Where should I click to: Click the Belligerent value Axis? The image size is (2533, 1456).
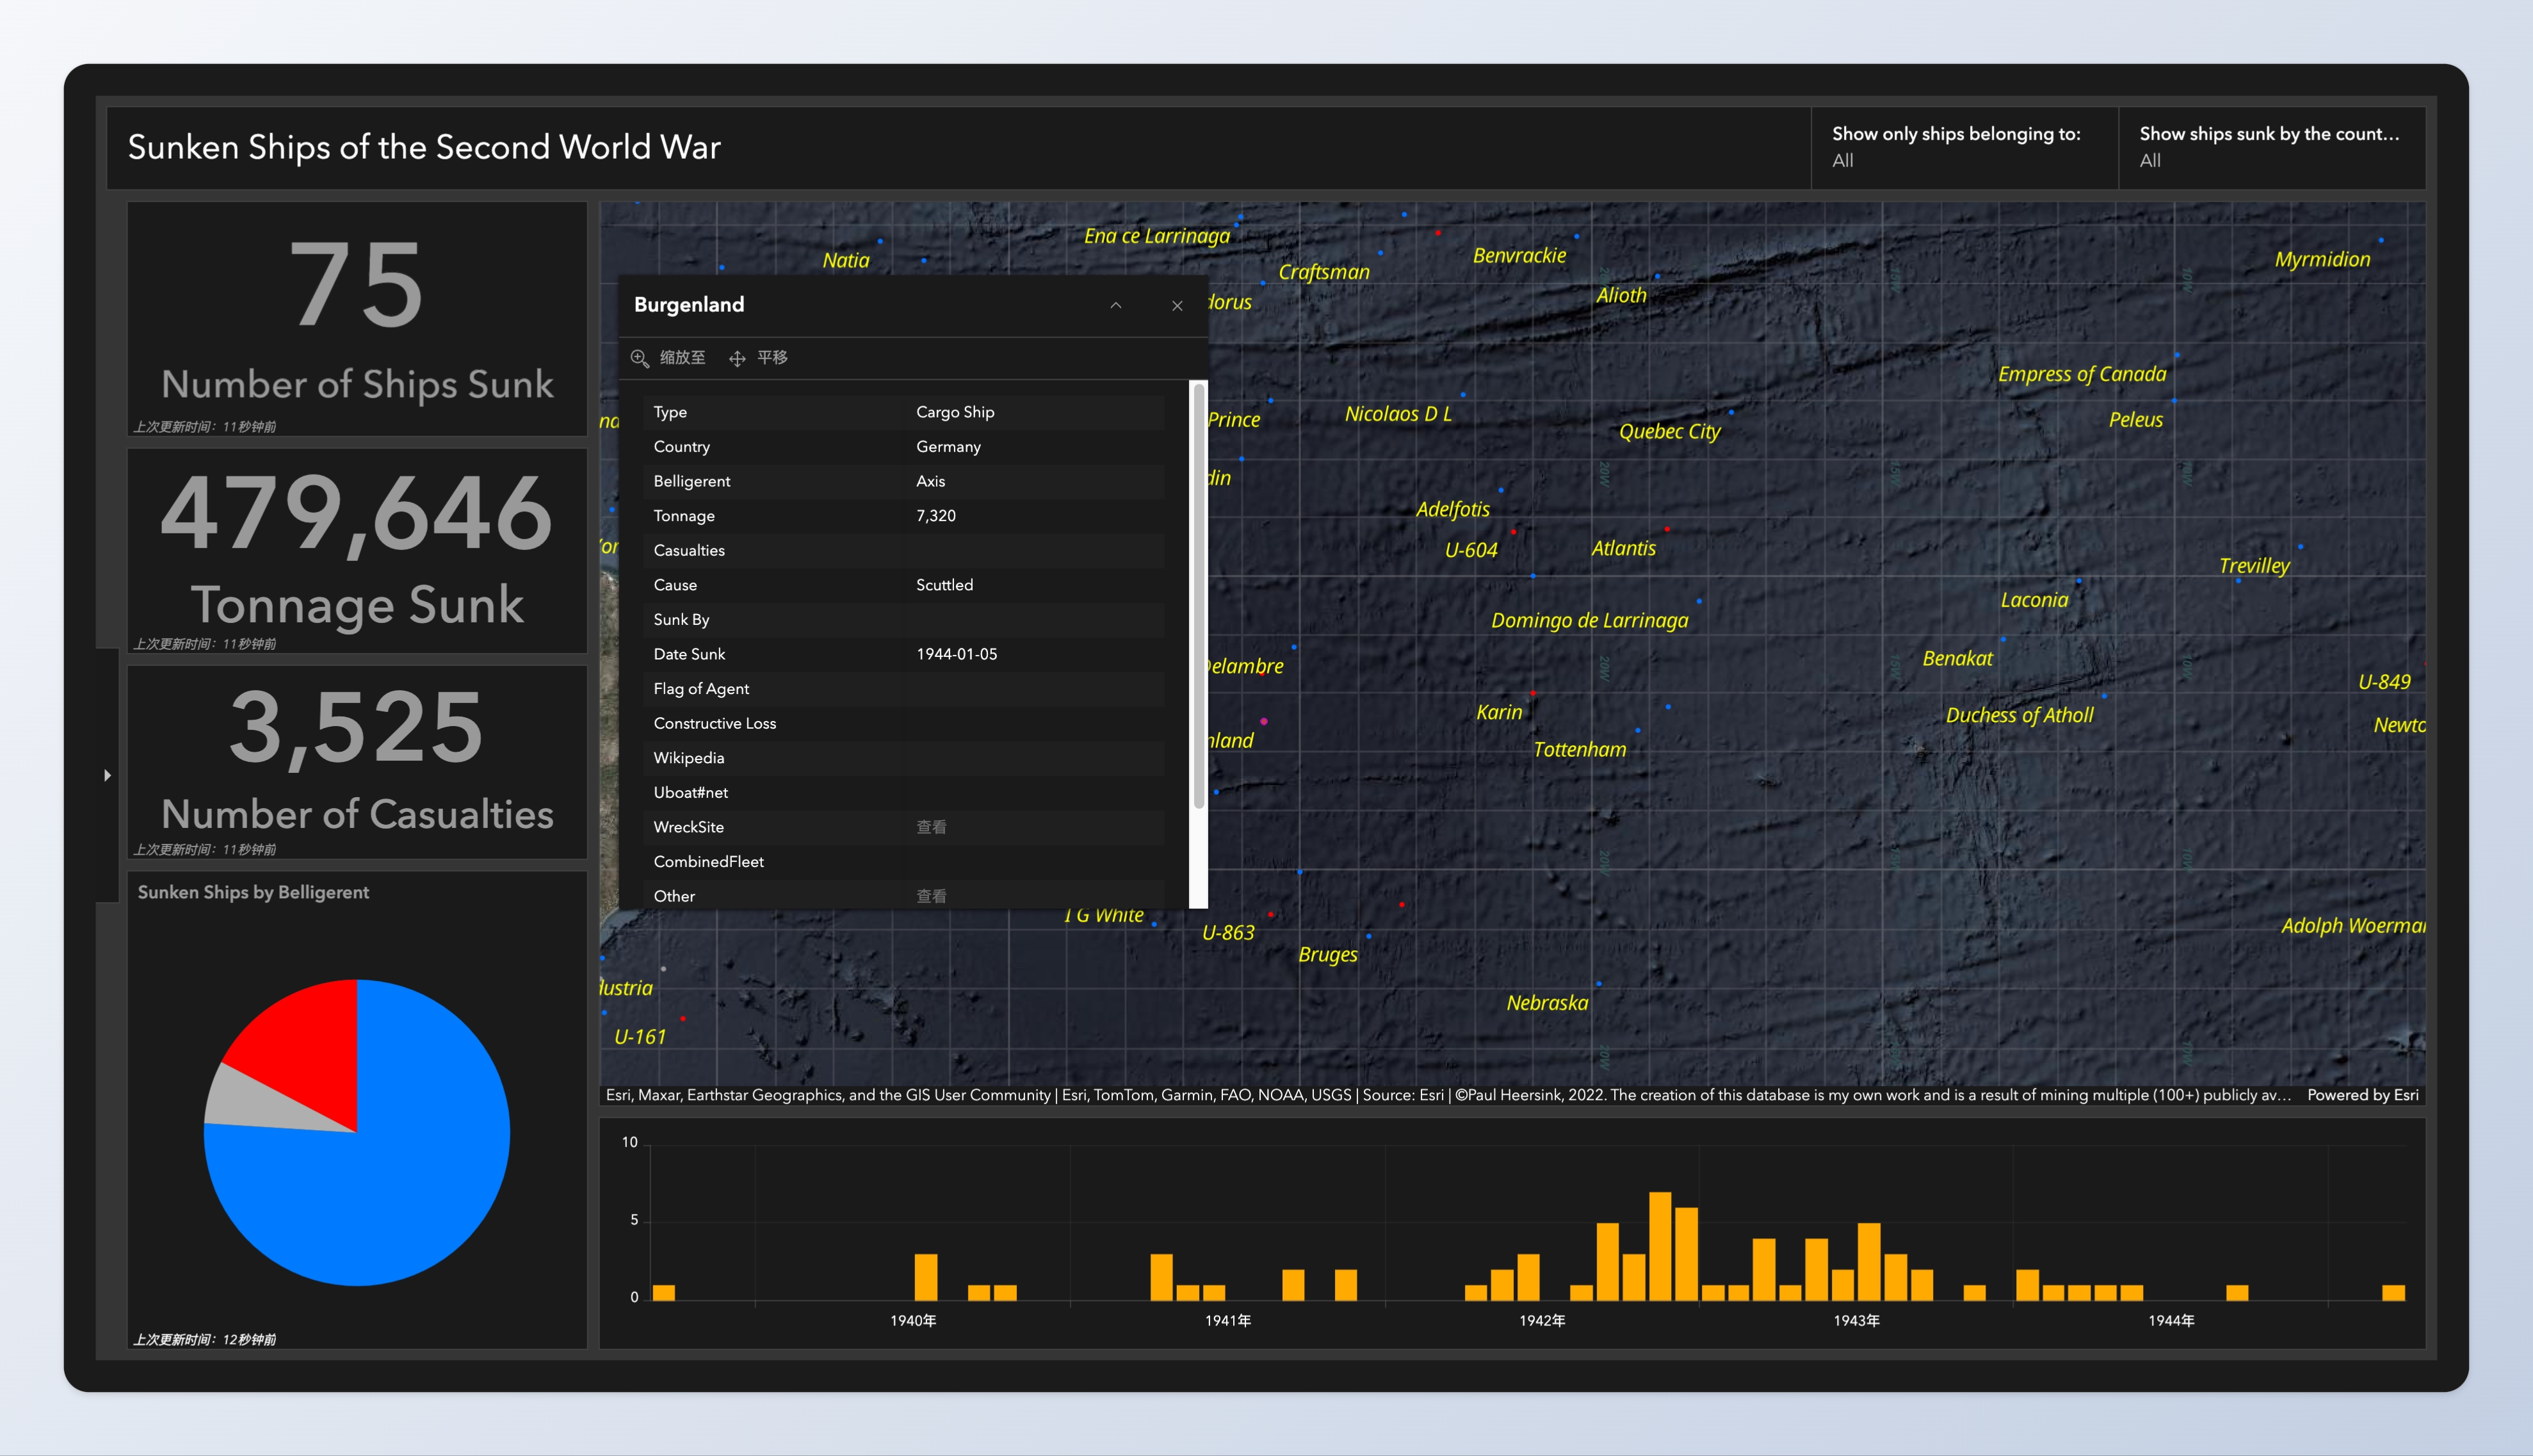[930, 481]
